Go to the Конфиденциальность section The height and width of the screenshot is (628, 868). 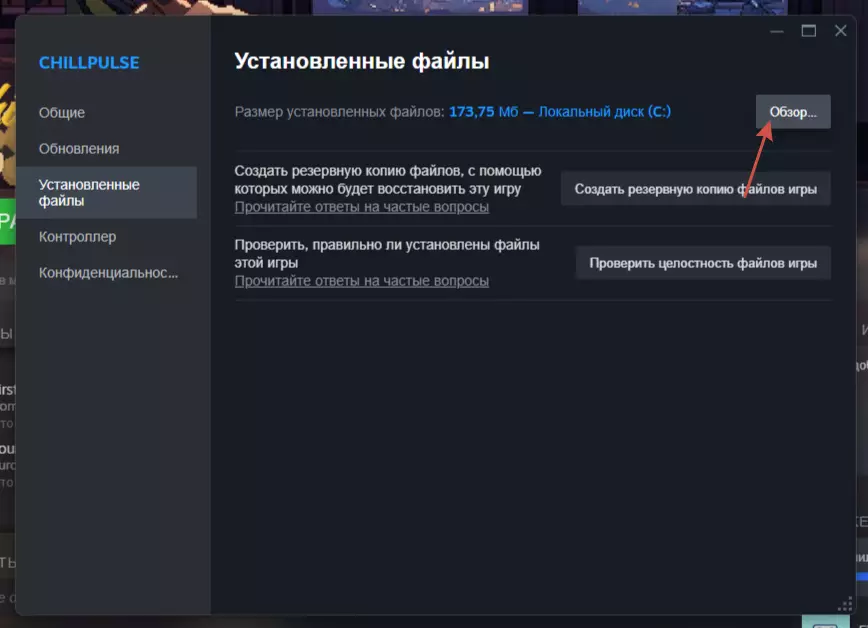tap(108, 272)
